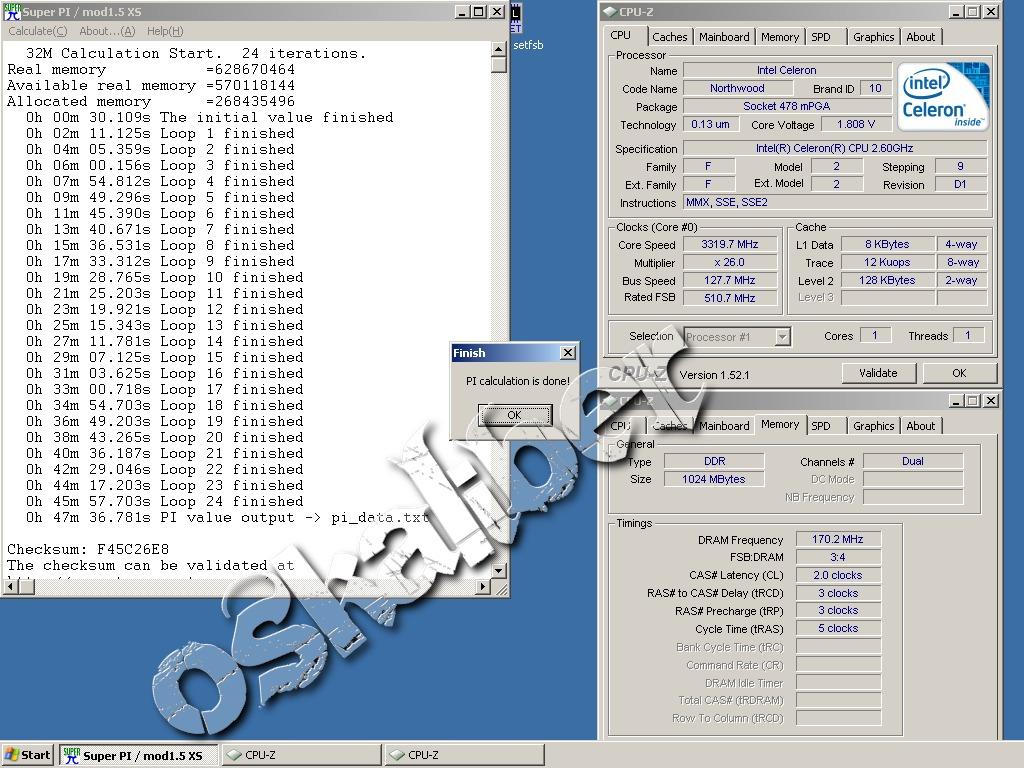This screenshot has width=1024, height=768.
Task: Click the OK button in upper CPU-Z
Action: pos(959,373)
